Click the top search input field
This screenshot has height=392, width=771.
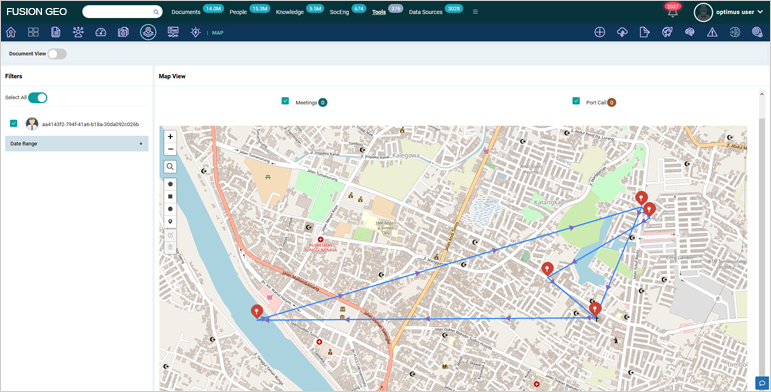coord(122,12)
